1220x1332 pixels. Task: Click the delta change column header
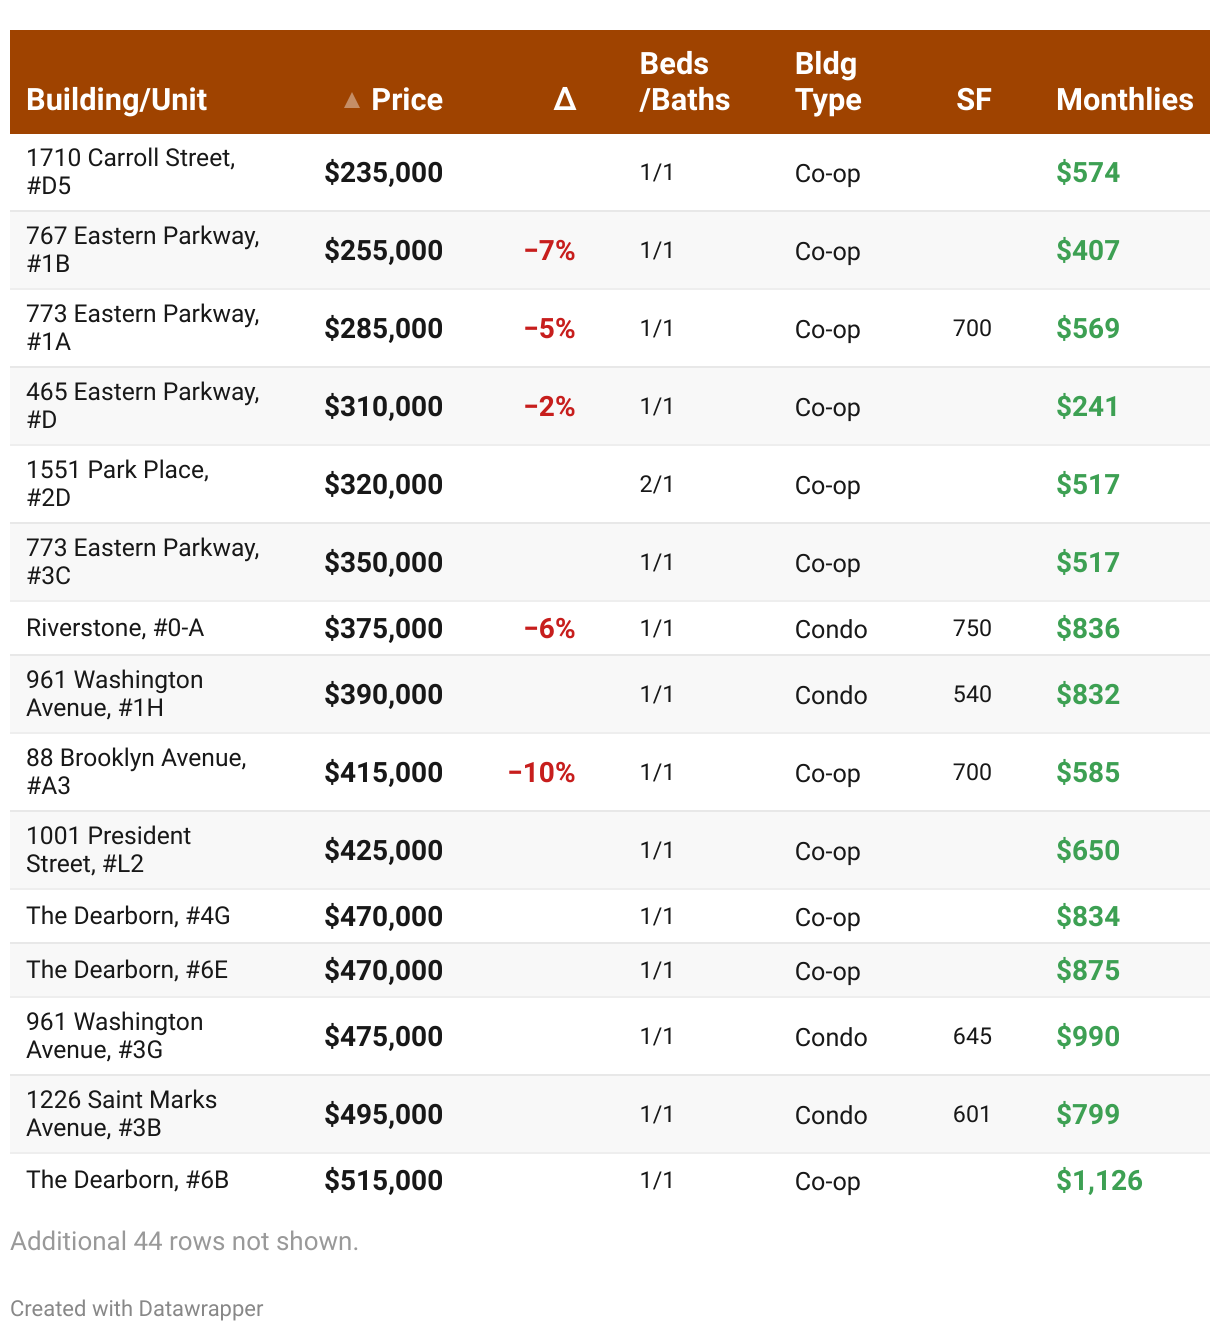coord(564,100)
